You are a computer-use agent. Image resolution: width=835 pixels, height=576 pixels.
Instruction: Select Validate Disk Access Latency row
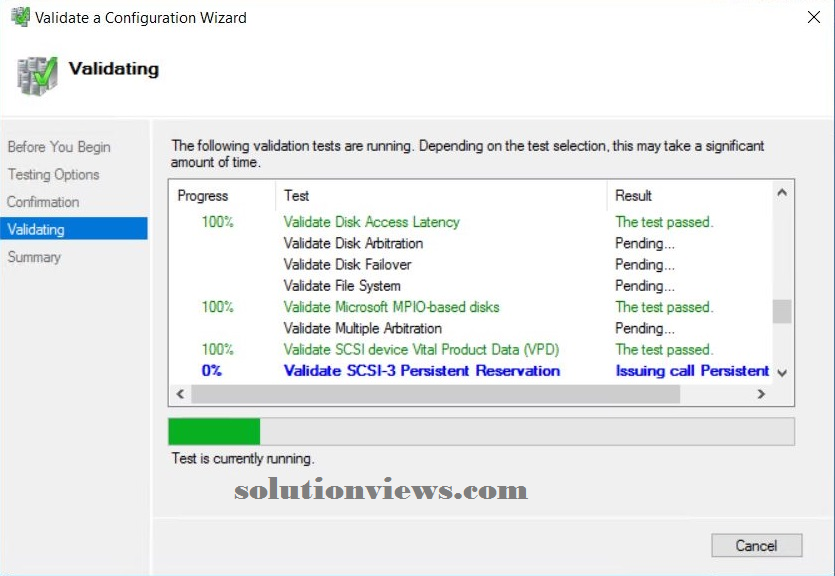pos(470,222)
